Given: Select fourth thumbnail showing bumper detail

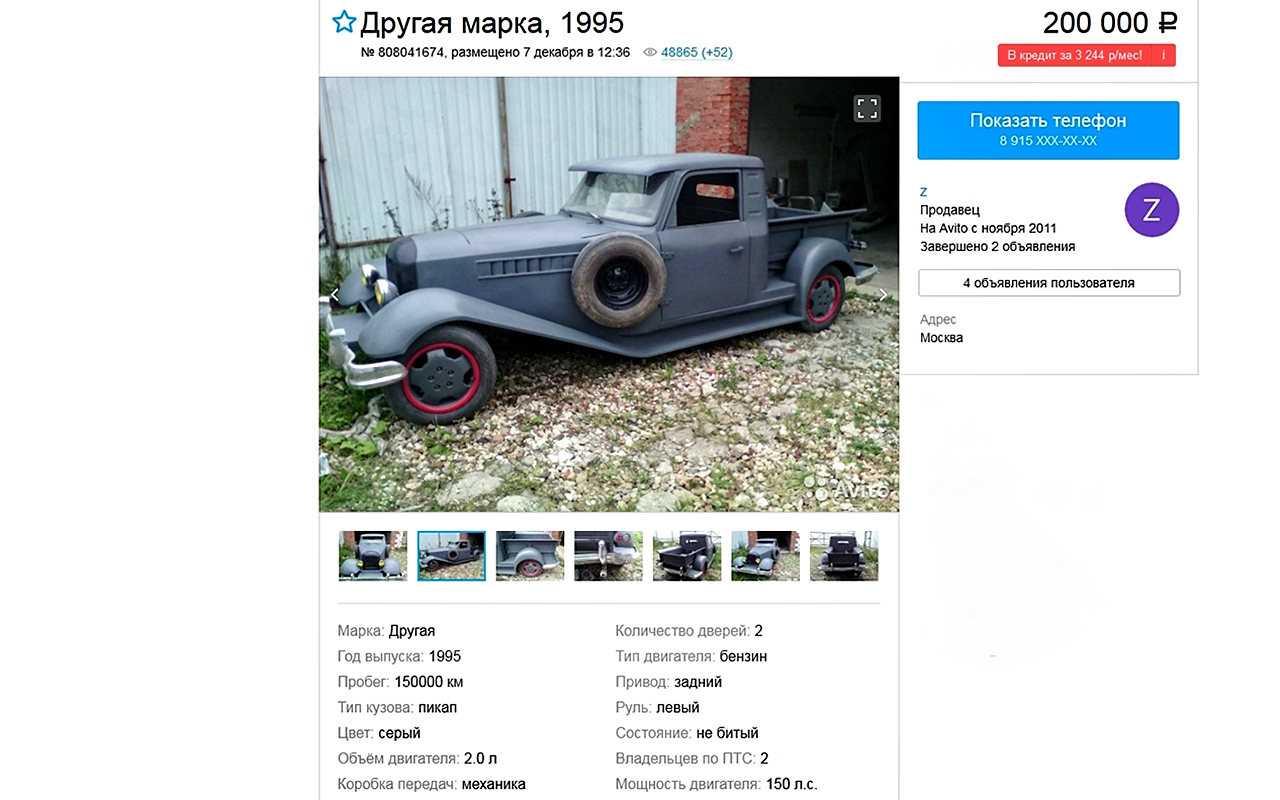Looking at the screenshot, I should click(608, 556).
